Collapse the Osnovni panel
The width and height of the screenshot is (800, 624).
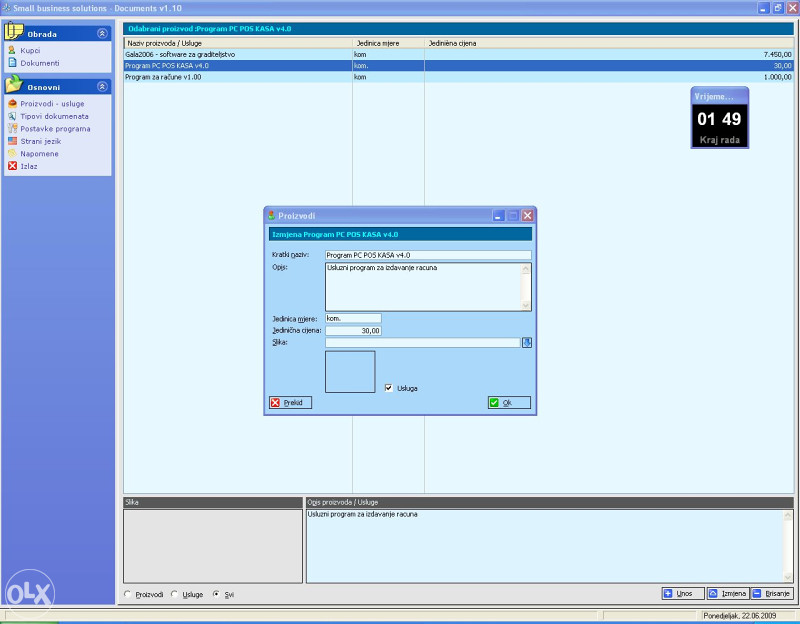pyautogui.click(x=102, y=87)
